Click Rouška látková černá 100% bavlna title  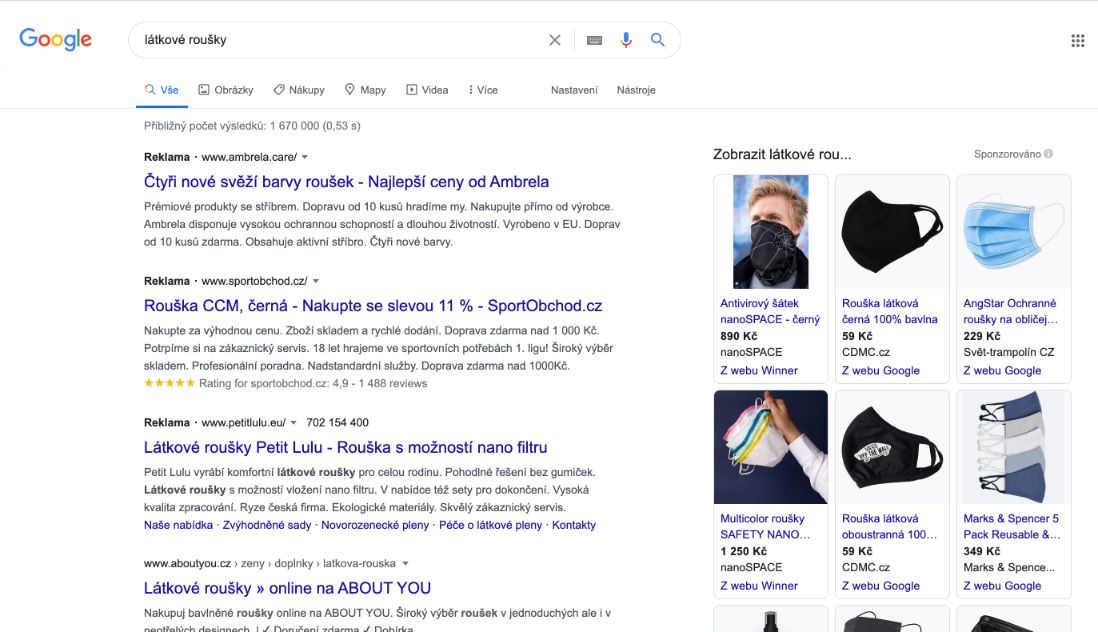click(889, 311)
